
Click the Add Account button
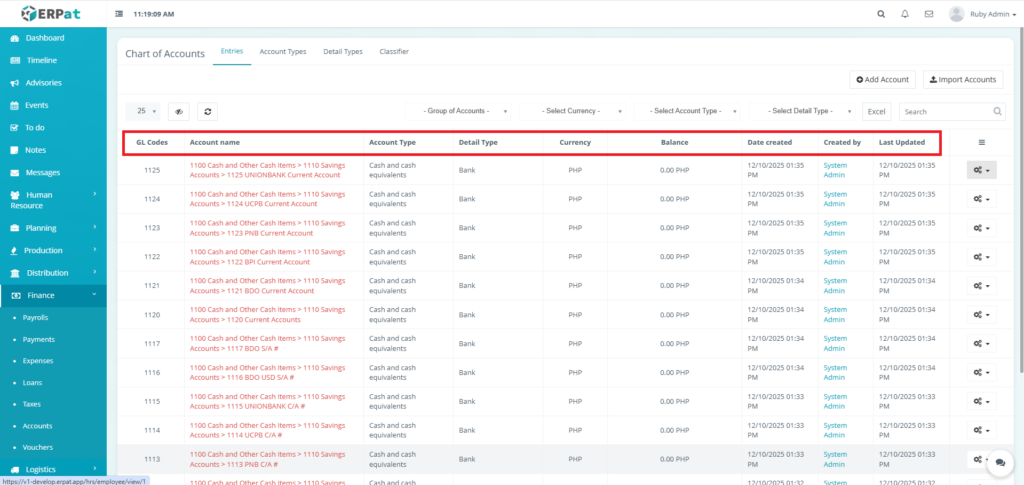point(882,79)
